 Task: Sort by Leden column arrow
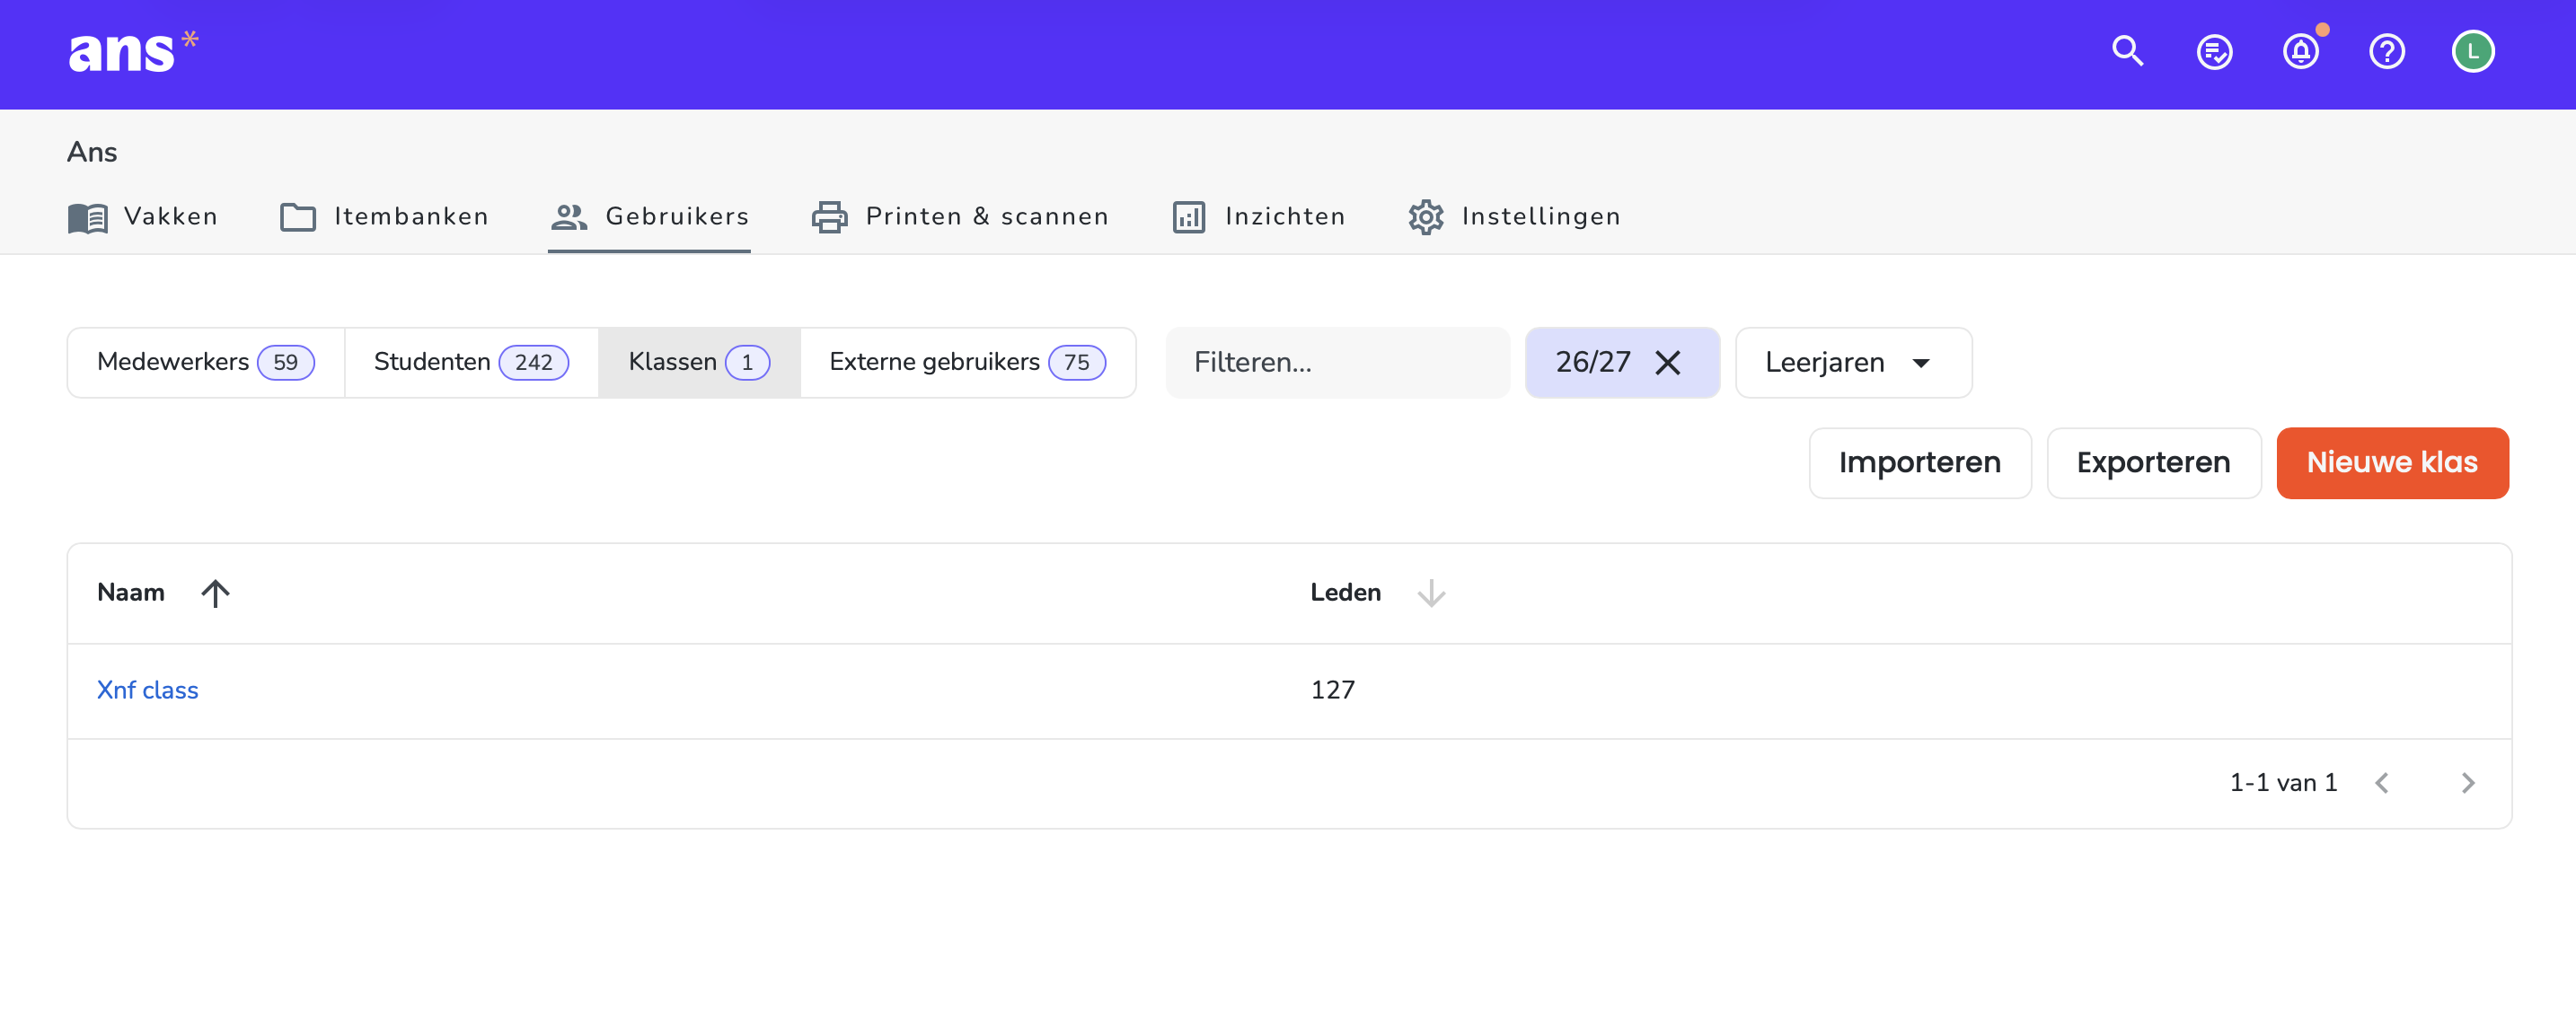(1431, 593)
